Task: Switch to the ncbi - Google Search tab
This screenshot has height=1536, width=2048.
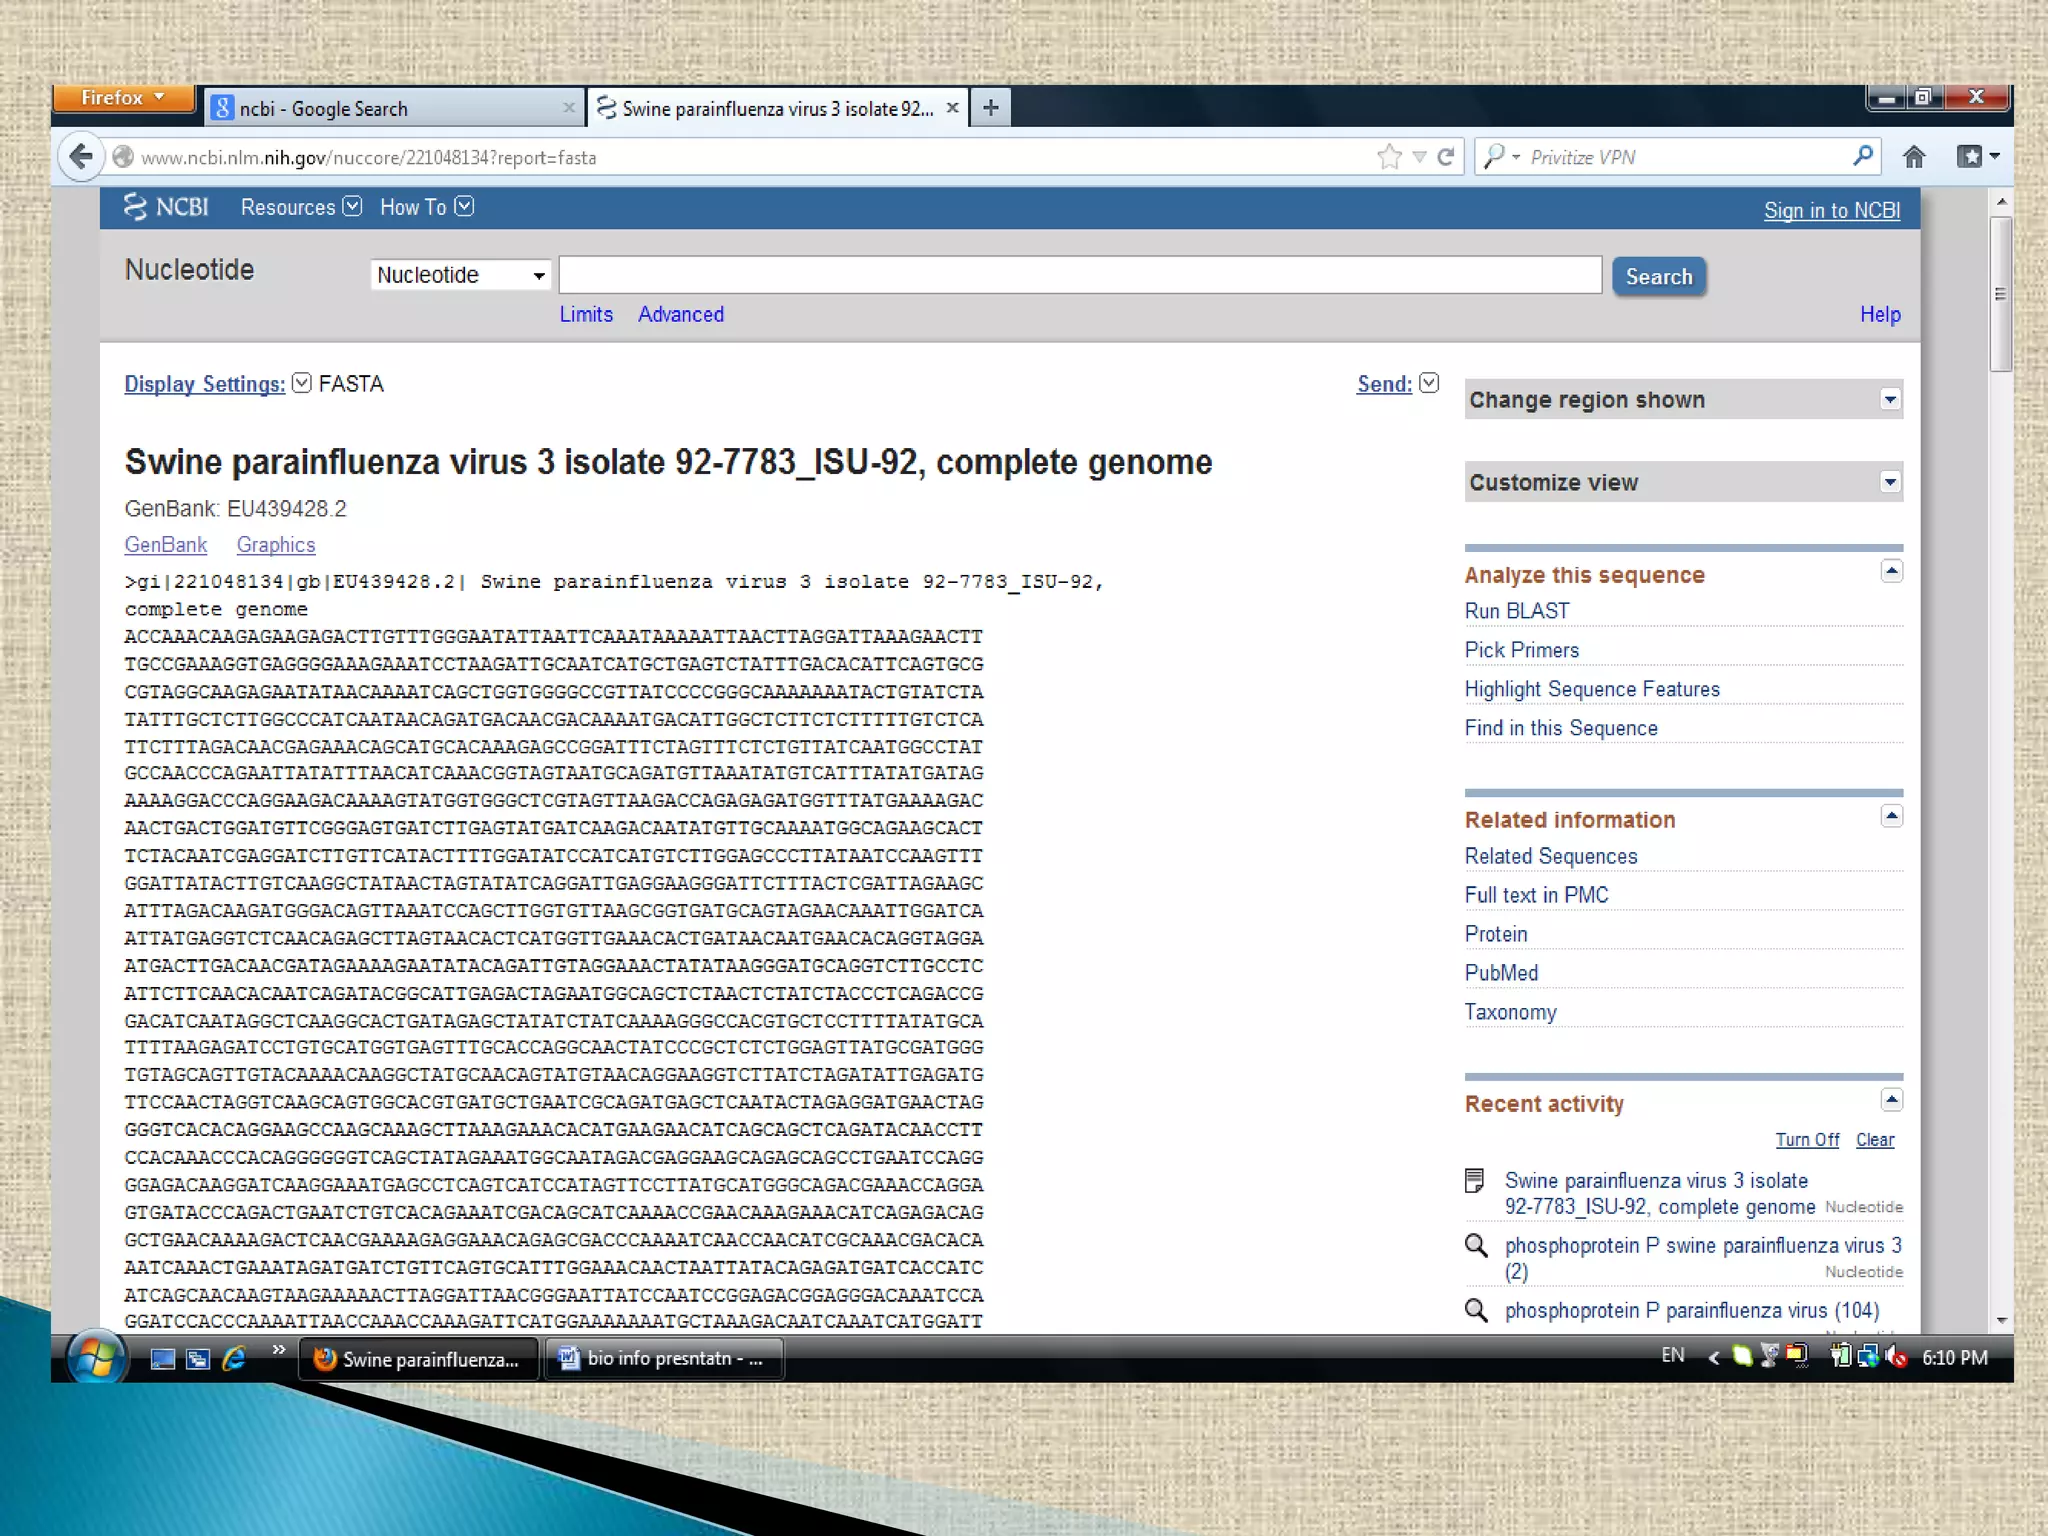Action: (390, 108)
